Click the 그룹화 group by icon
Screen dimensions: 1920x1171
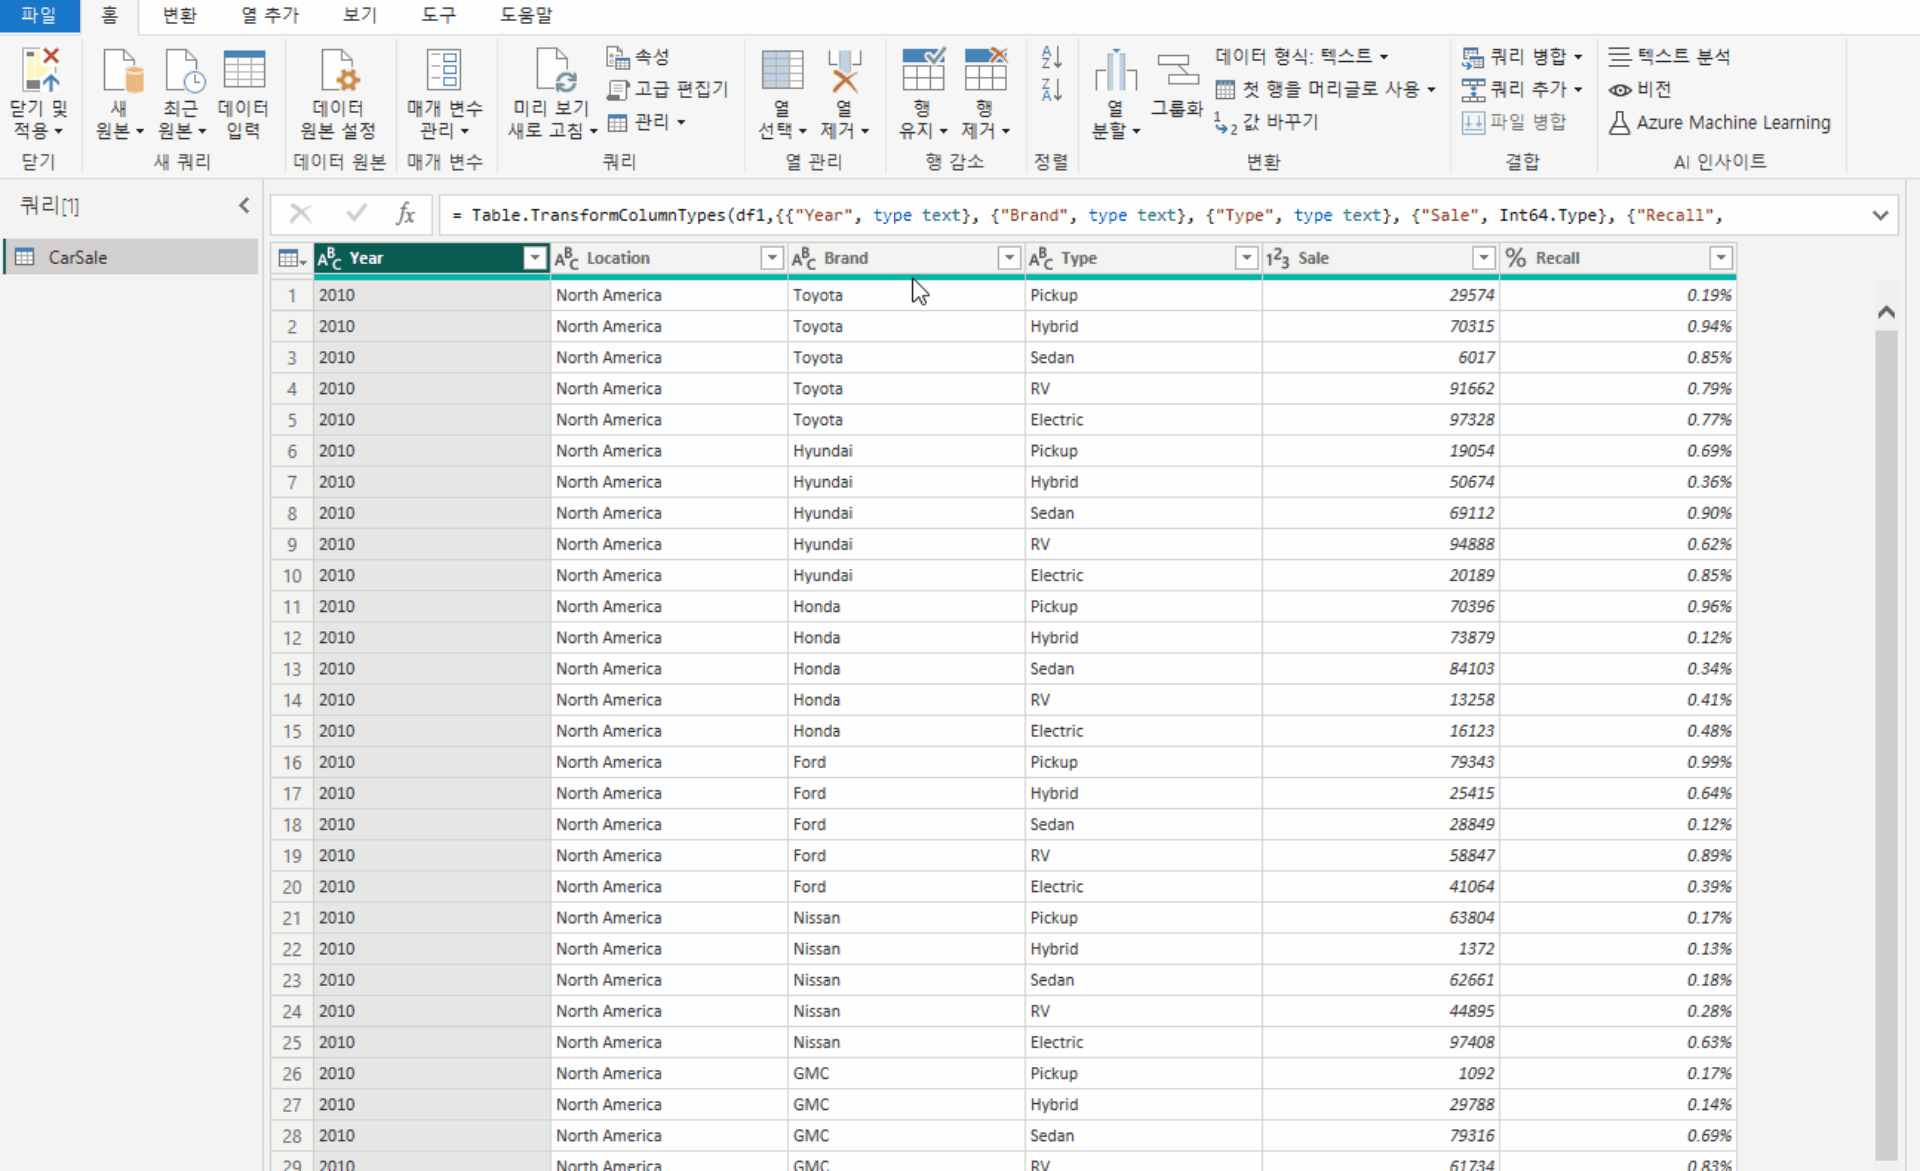coord(1177,70)
